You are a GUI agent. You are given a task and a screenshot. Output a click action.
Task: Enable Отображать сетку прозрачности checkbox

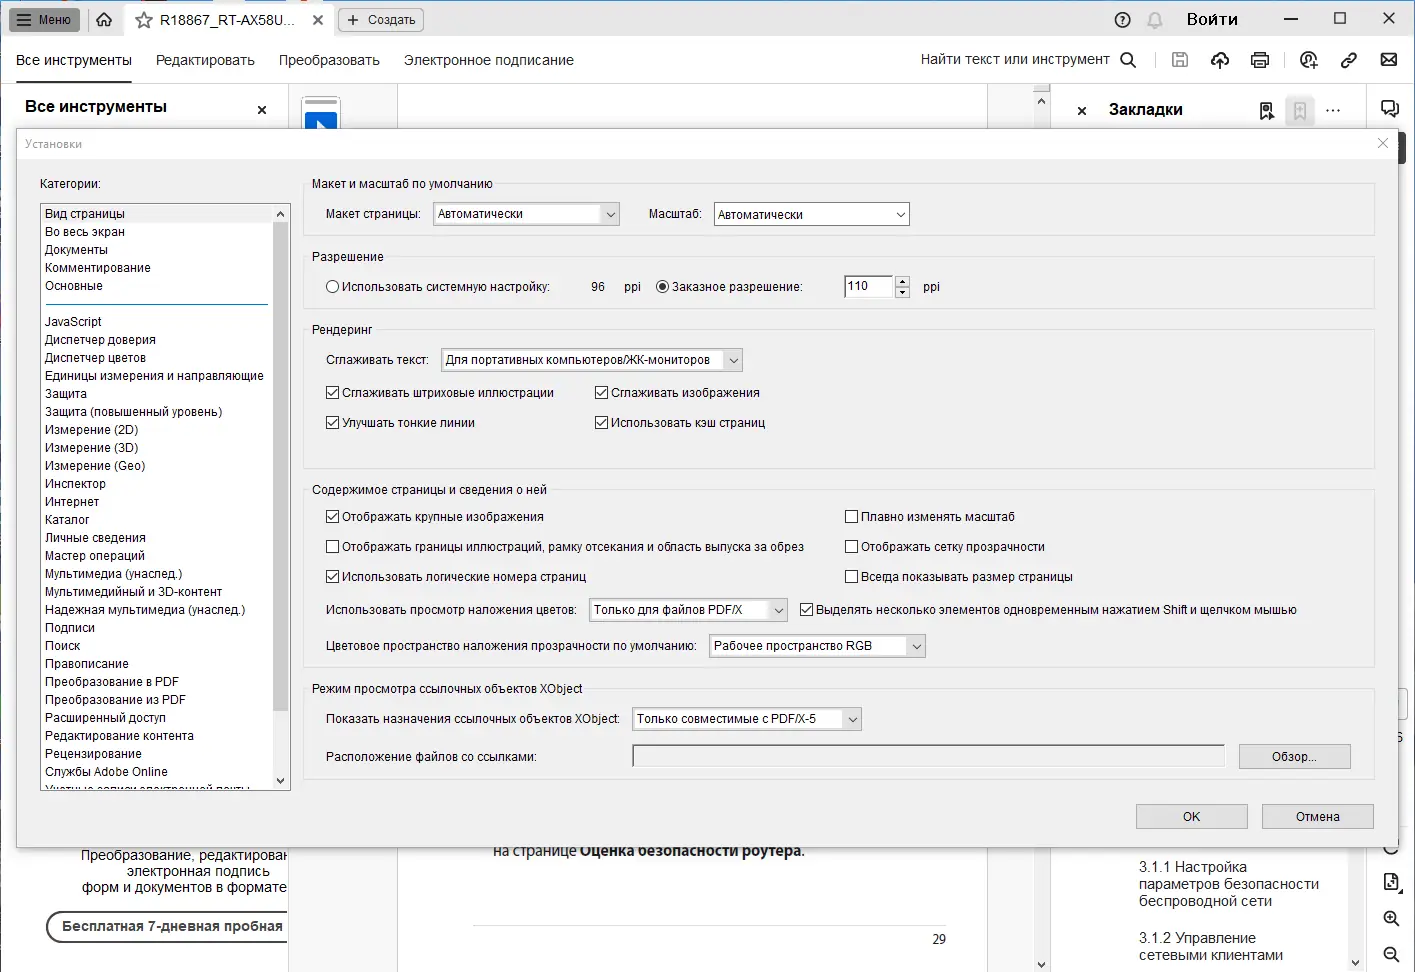tap(851, 547)
